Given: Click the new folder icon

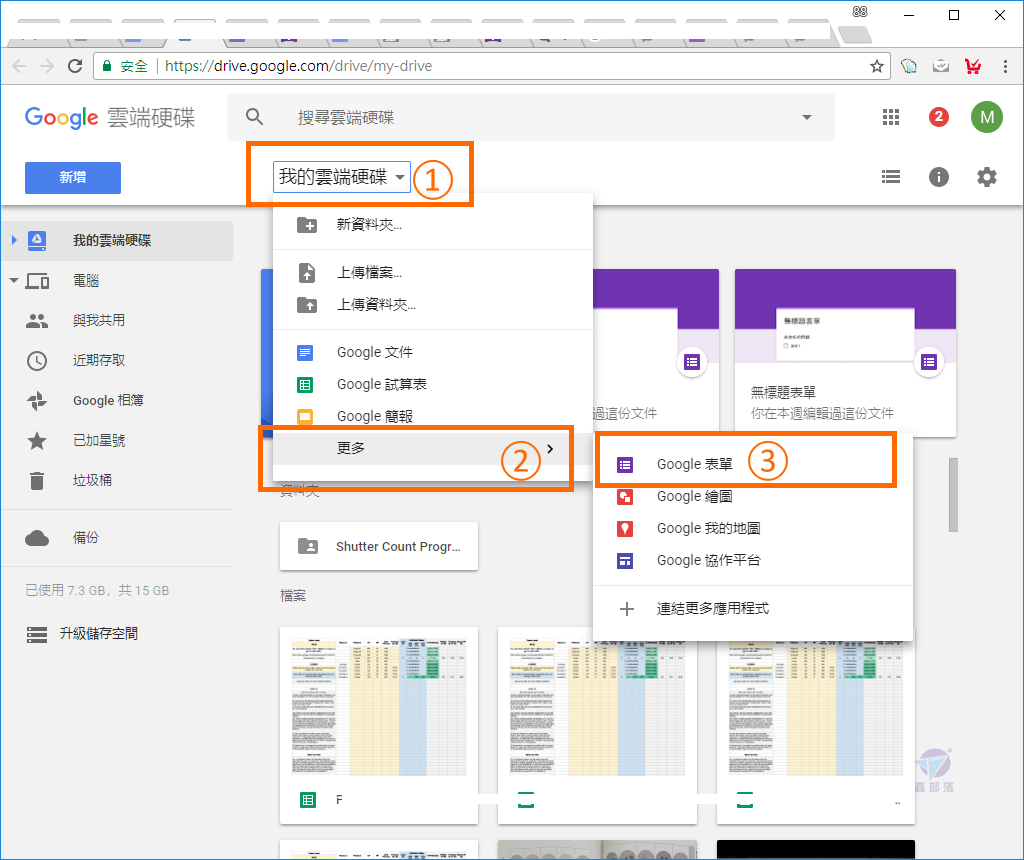Looking at the screenshot, I should pyautogui.click(x=307, y=225).
